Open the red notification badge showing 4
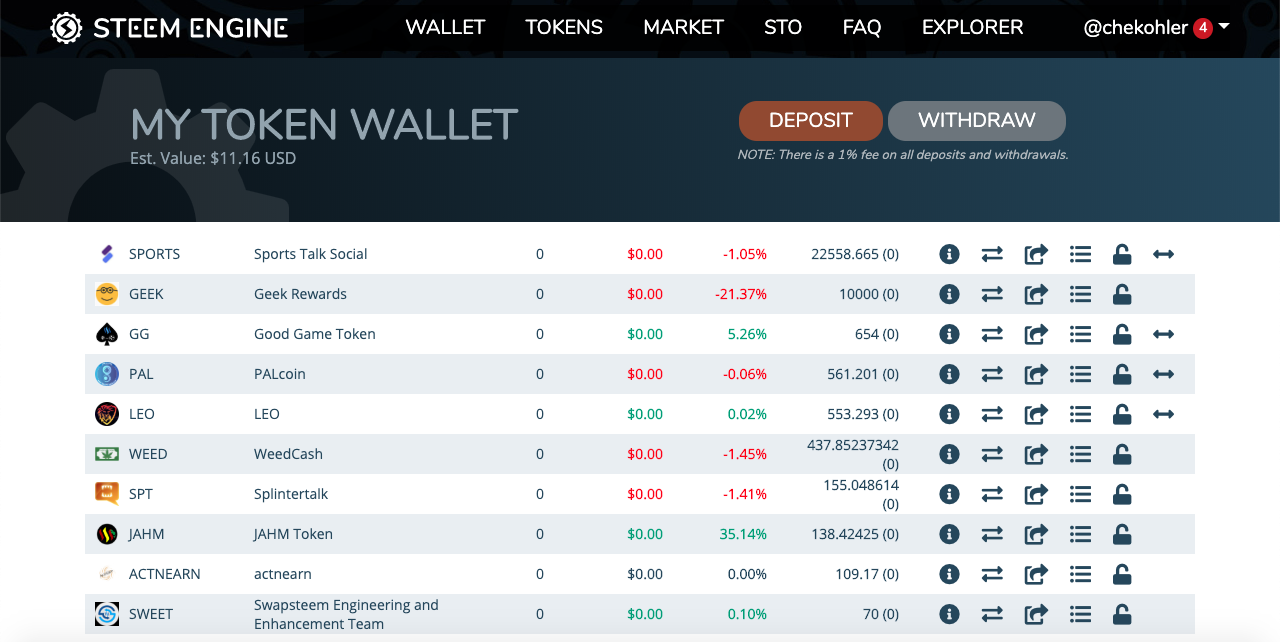1280x642 pixels. coord(1203,28)
